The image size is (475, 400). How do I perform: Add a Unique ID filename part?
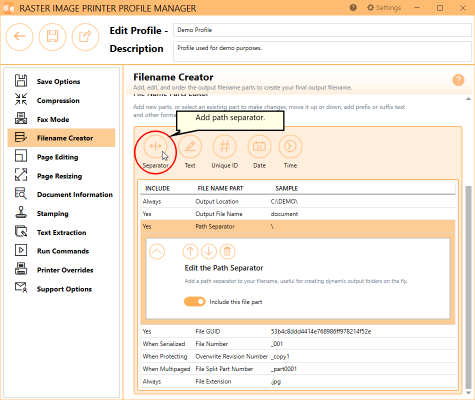pyautogui.click(x=225, y=146)
